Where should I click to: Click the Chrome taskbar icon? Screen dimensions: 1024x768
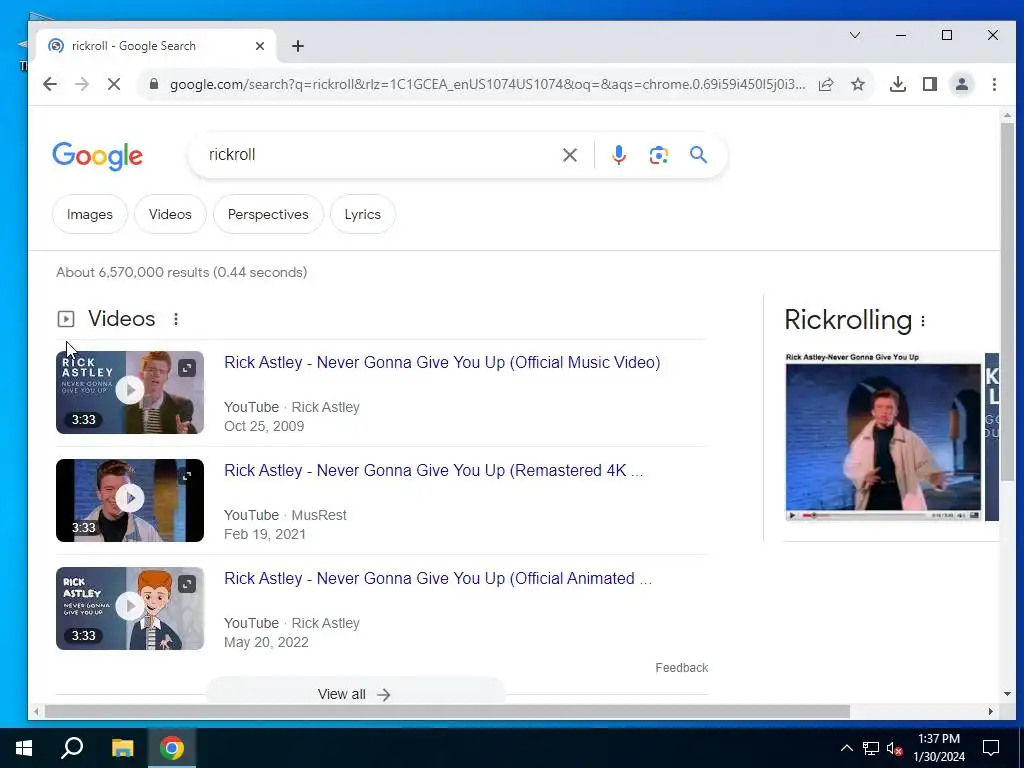pos(172,748)
